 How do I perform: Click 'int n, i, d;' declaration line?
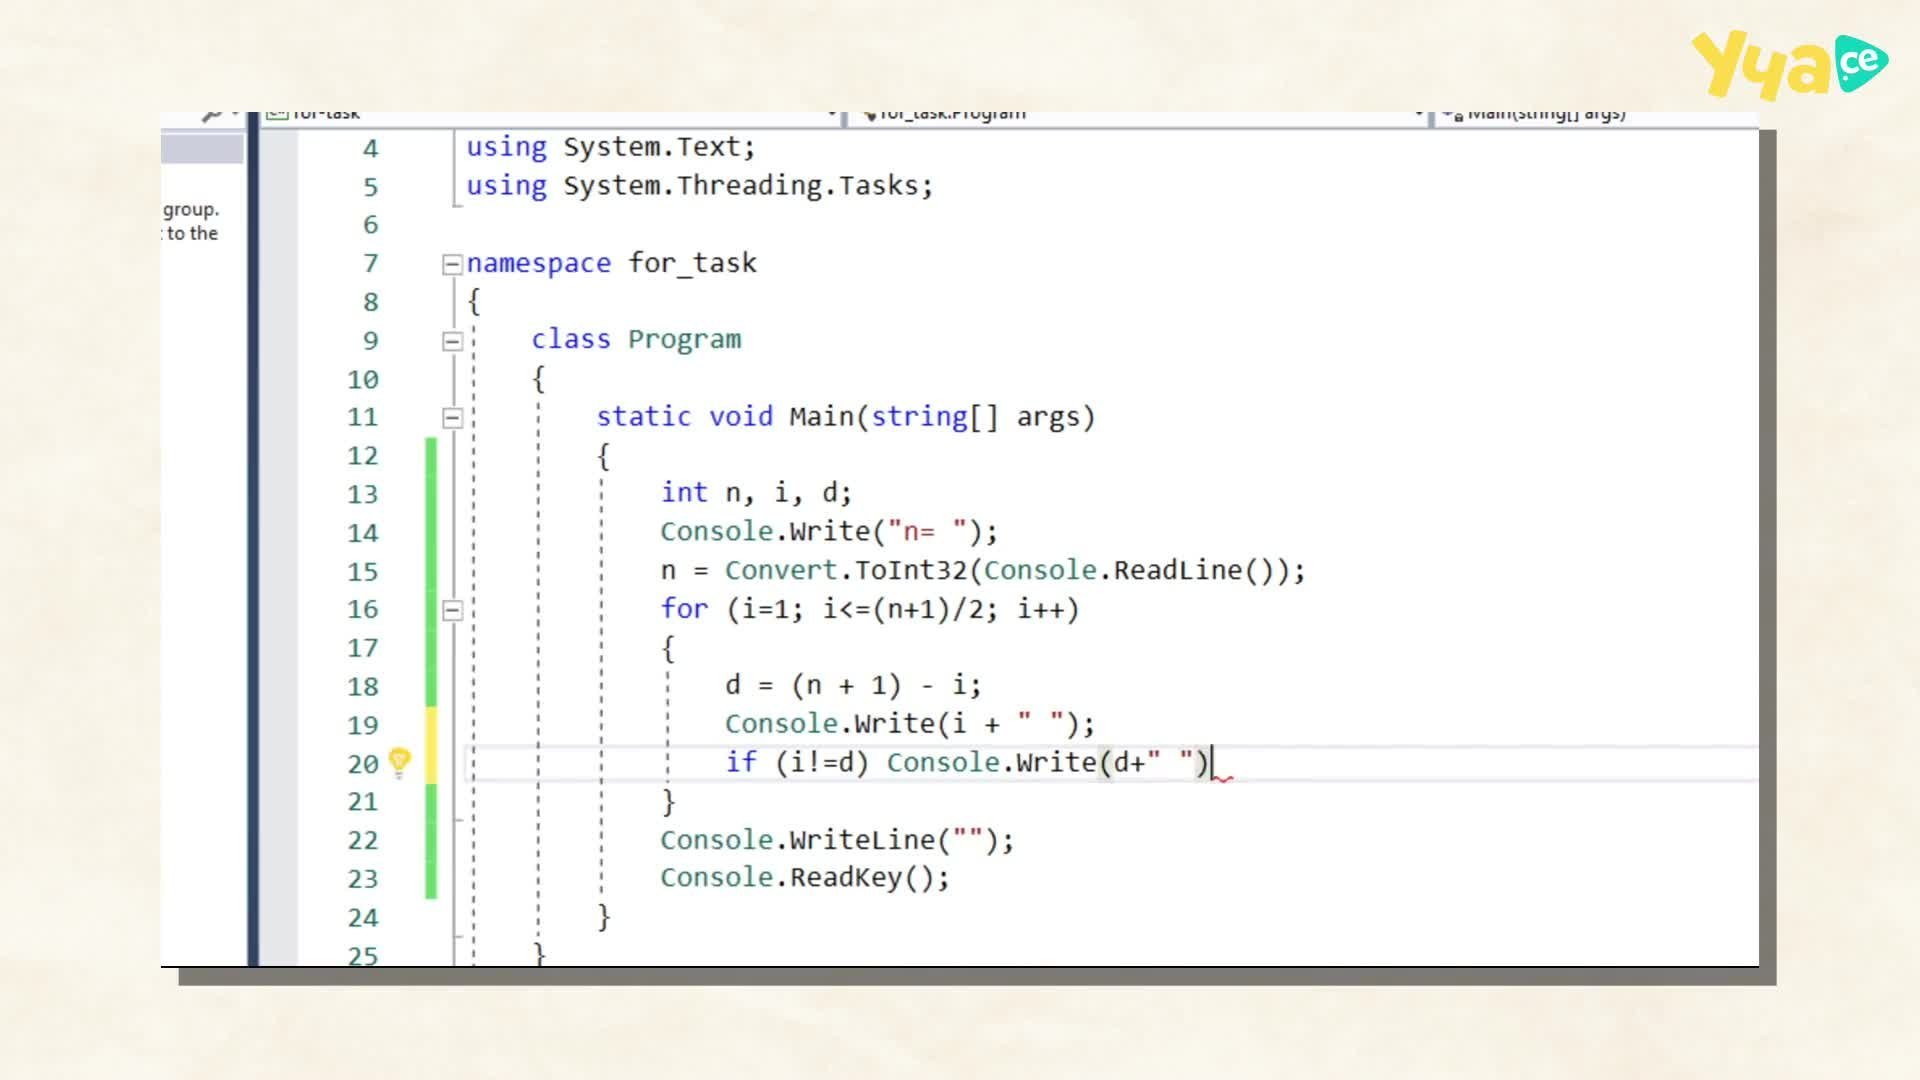756,493
